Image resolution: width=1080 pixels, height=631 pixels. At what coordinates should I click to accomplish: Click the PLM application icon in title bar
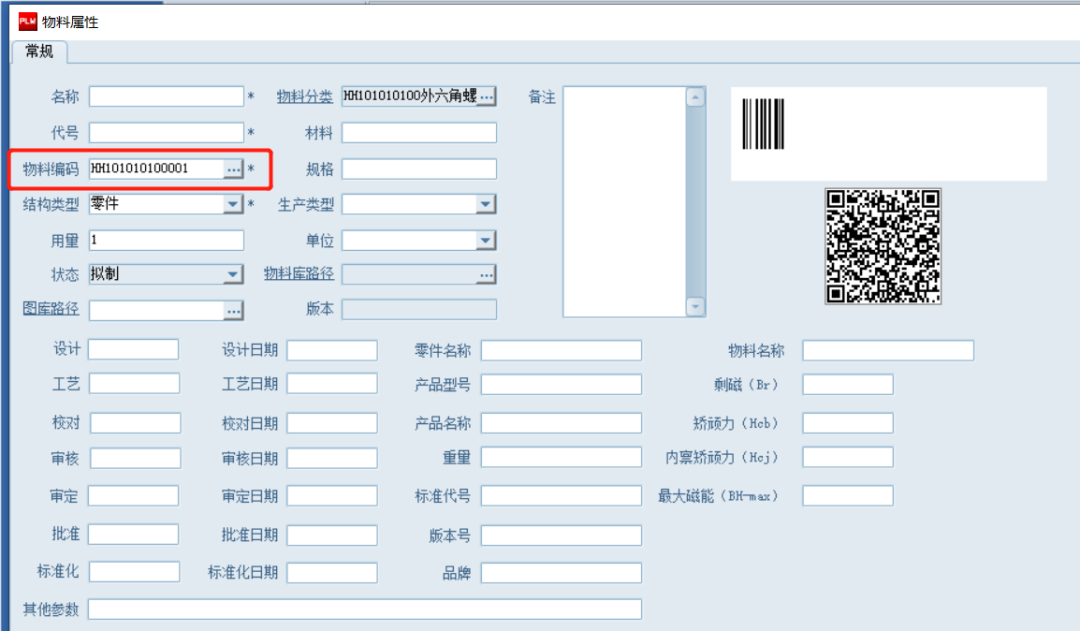pos(28,21)
